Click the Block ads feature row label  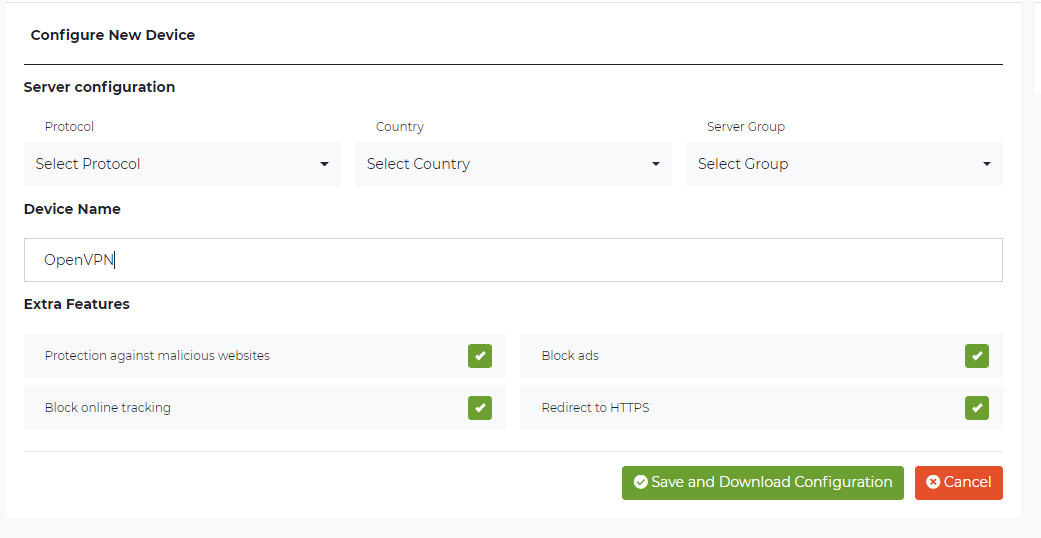point(570,356)
